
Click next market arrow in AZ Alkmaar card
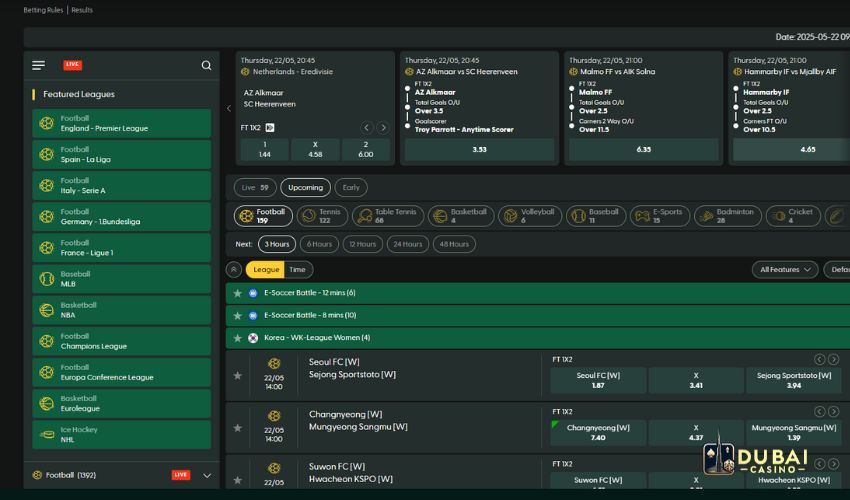[383, 128]
